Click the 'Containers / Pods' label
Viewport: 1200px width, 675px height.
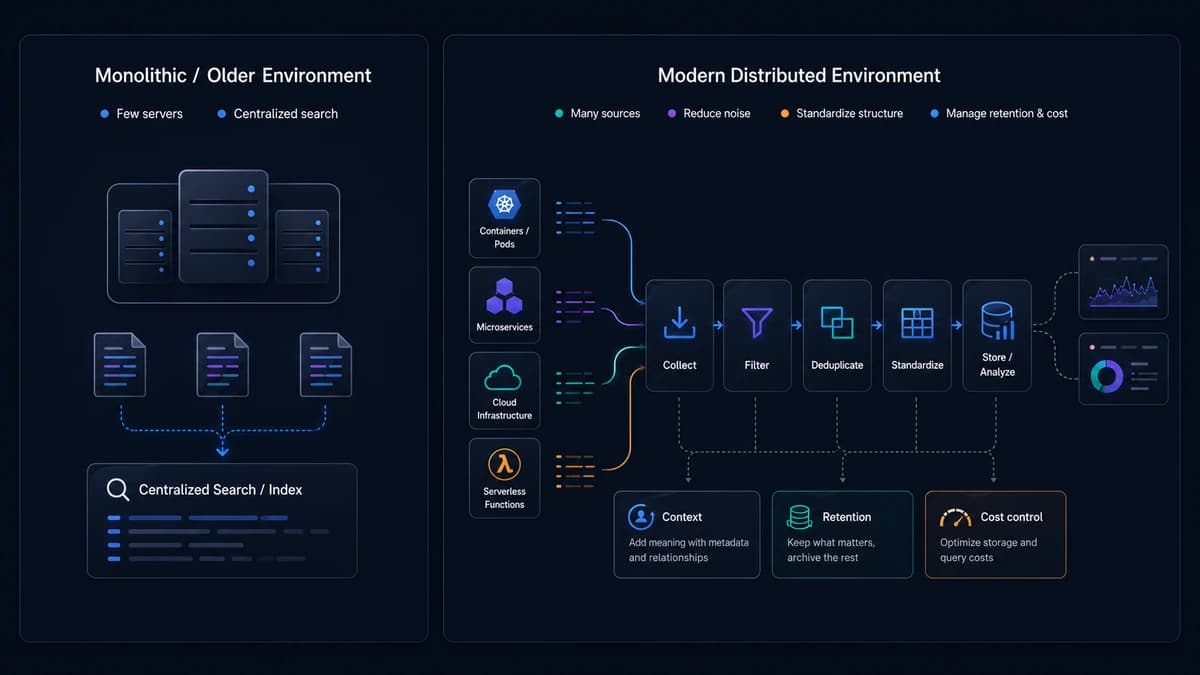coord(504,238)
